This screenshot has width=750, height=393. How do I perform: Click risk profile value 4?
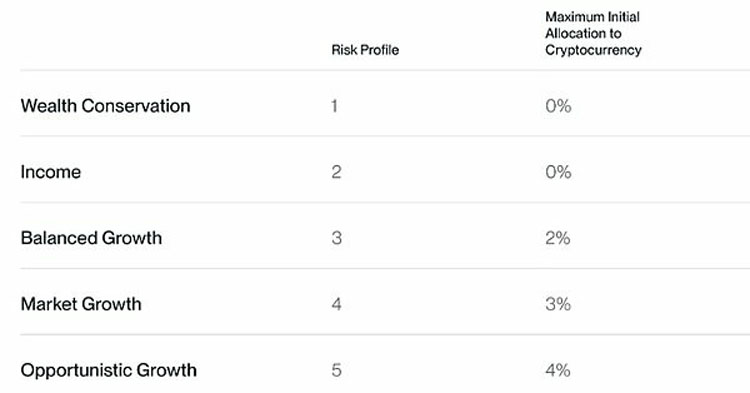pyautogui.click(x=336, y=304)
